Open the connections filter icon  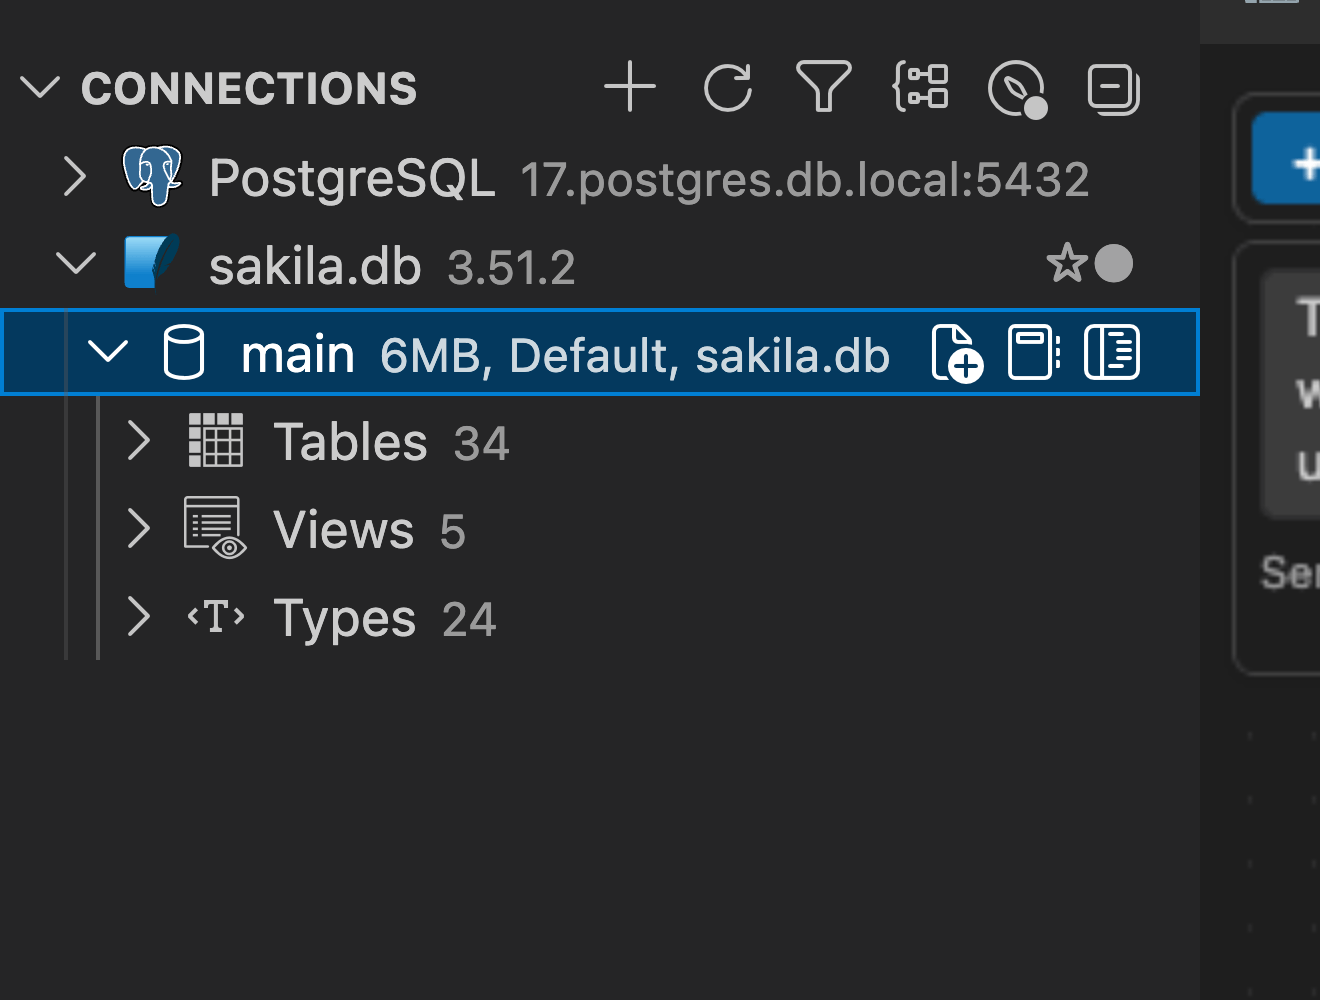(x=824, y=88)
